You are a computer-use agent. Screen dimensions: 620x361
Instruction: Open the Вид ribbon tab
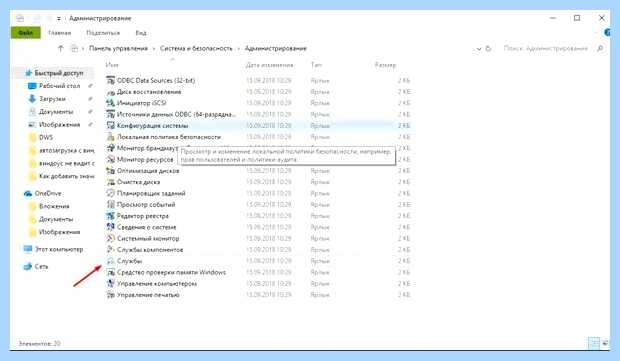[x=141, y=33]
